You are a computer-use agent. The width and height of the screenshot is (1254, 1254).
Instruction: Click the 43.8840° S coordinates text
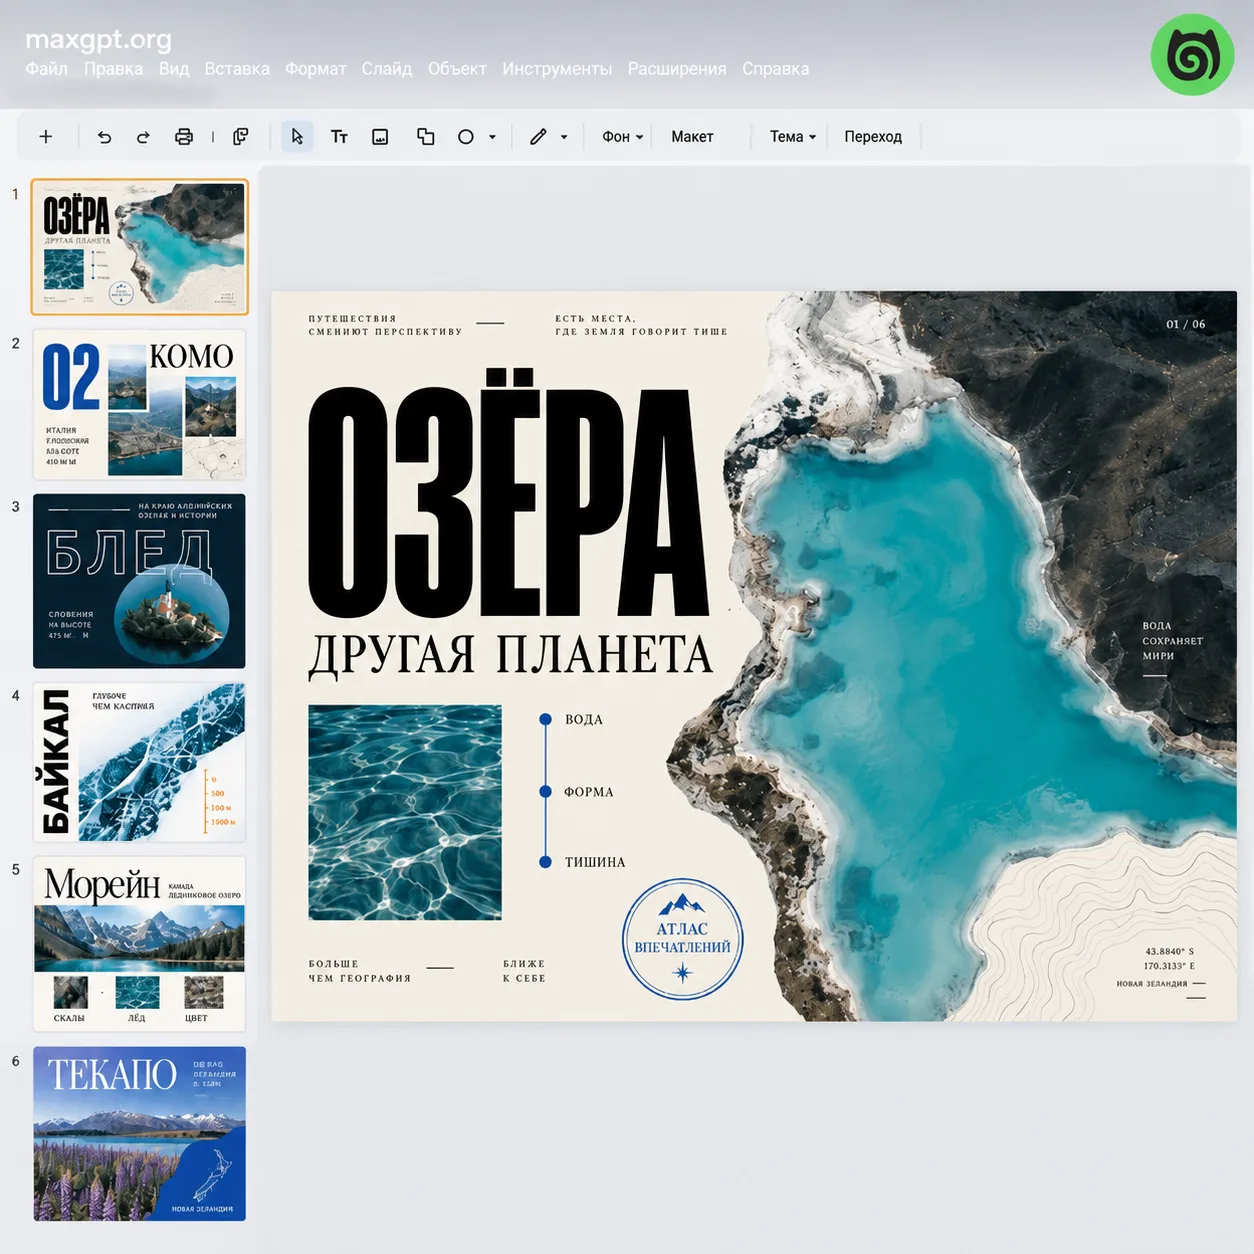pos(1169,951)
